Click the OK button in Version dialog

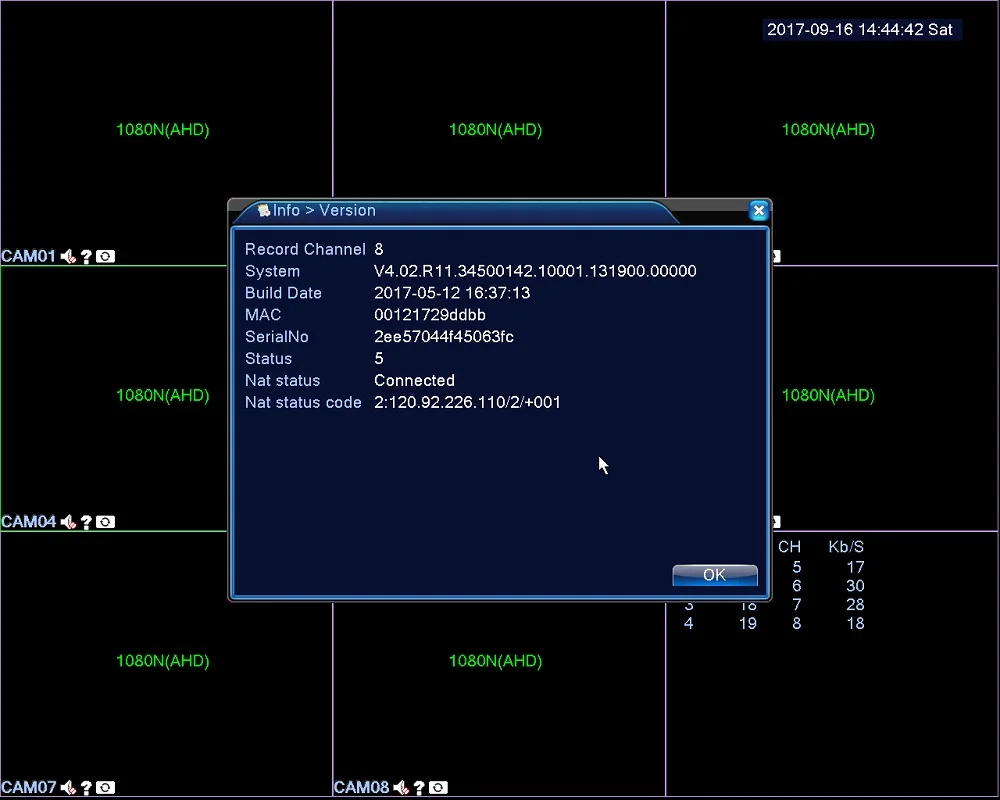pos(714,575)
